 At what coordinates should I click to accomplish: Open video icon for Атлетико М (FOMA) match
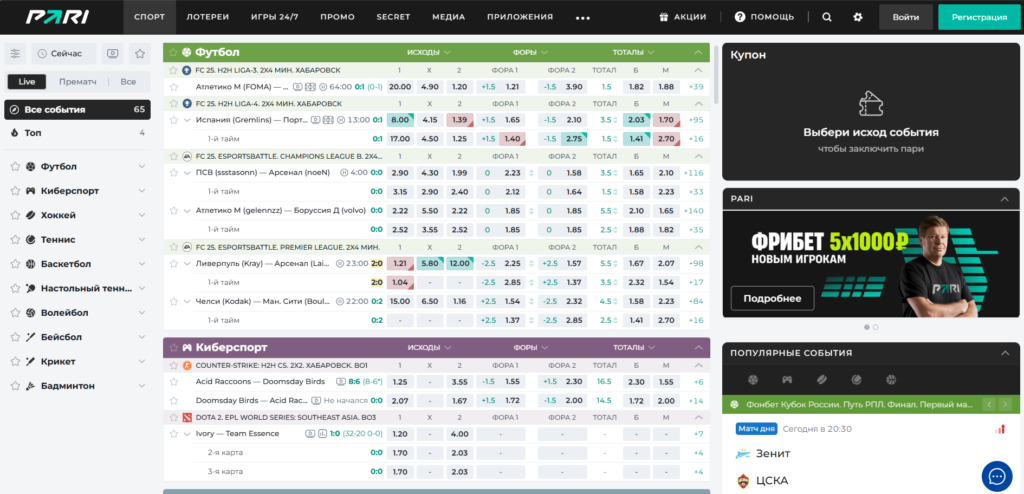click(x=298, y=86)
